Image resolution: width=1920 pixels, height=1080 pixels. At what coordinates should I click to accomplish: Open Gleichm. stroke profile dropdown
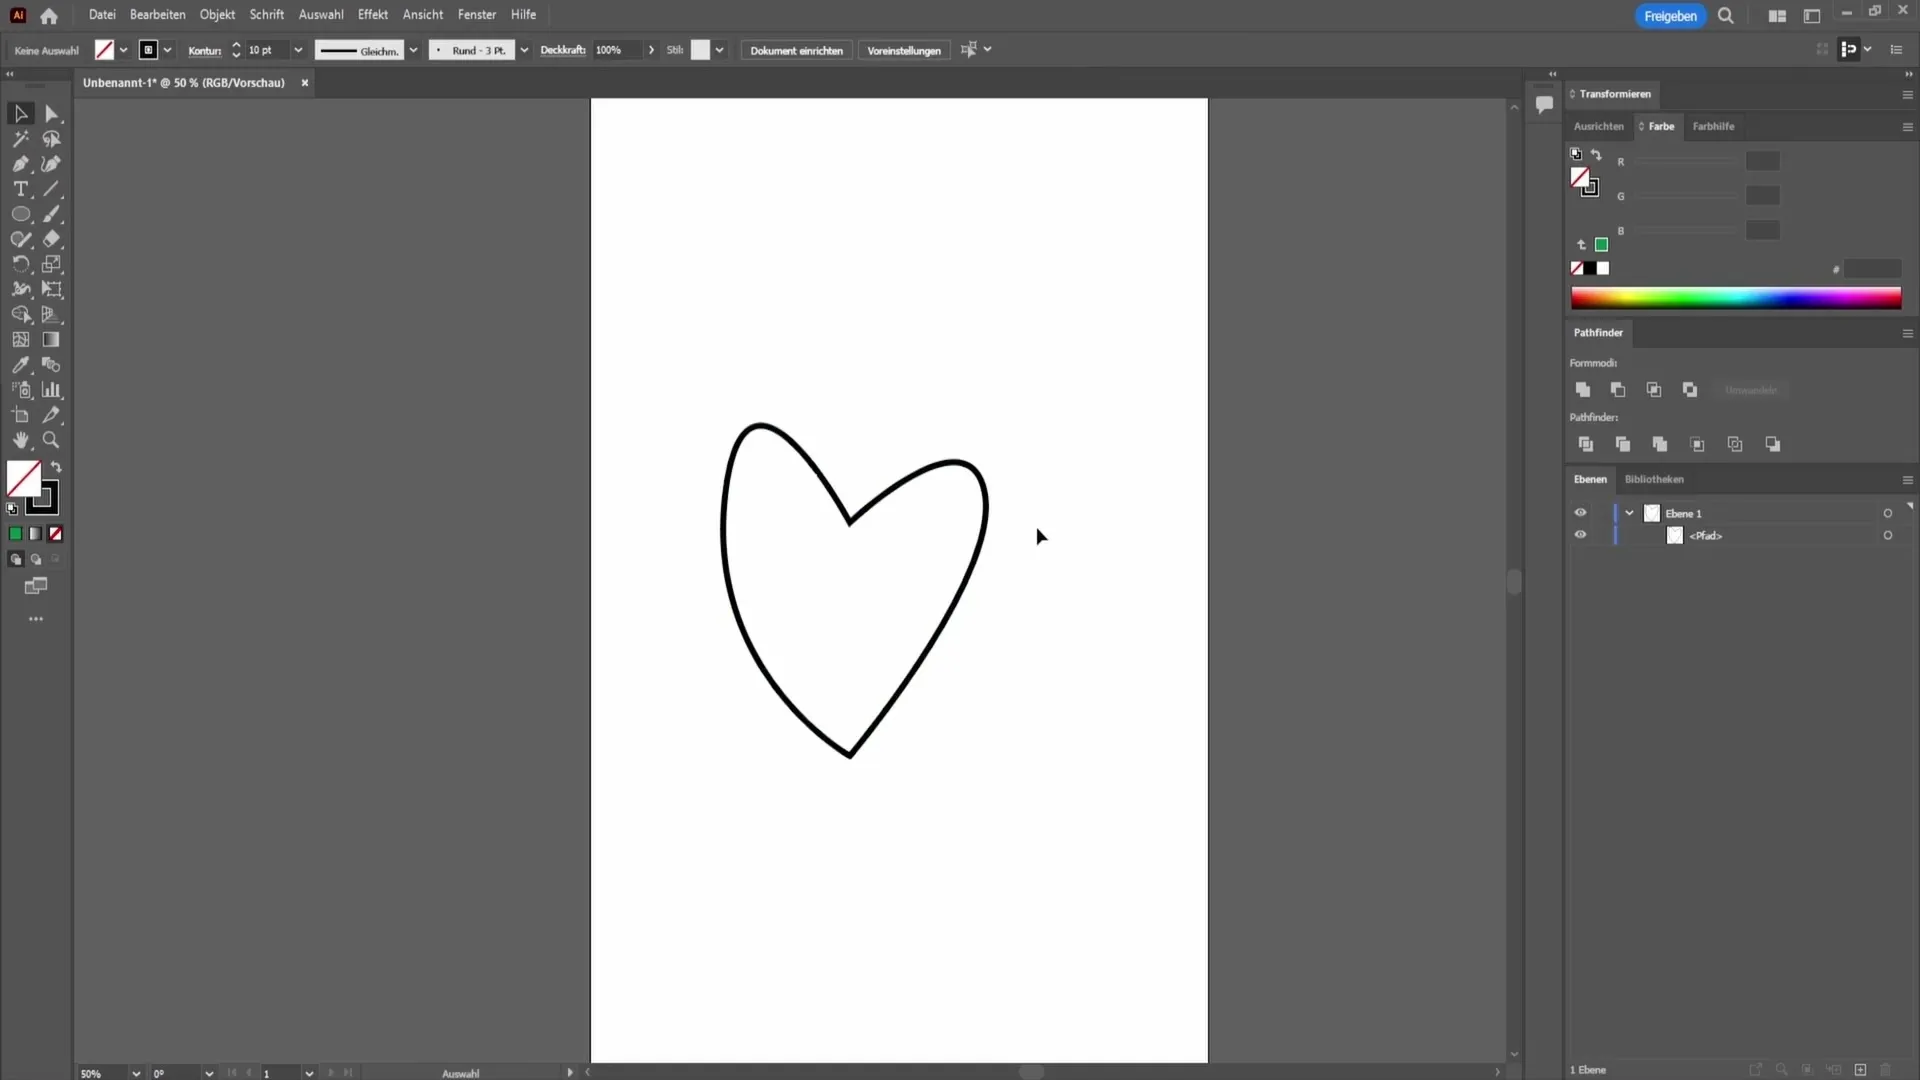click(413, 50)
